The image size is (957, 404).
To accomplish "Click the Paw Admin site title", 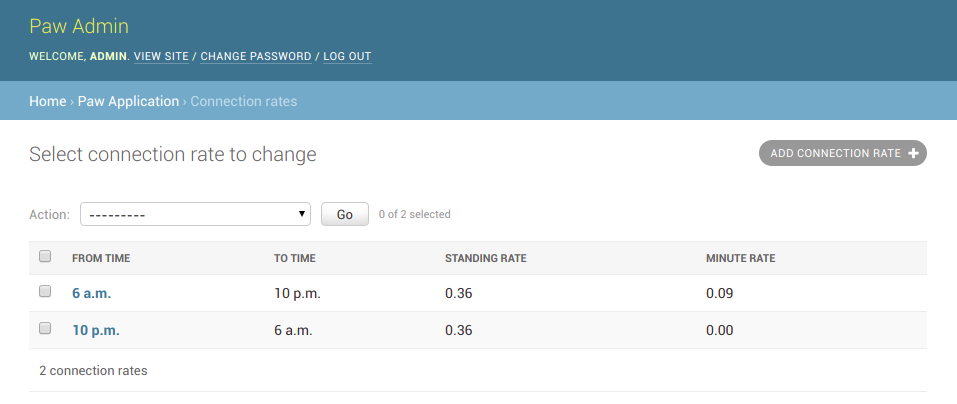I will pyautogui.click(x=79, y=26).
